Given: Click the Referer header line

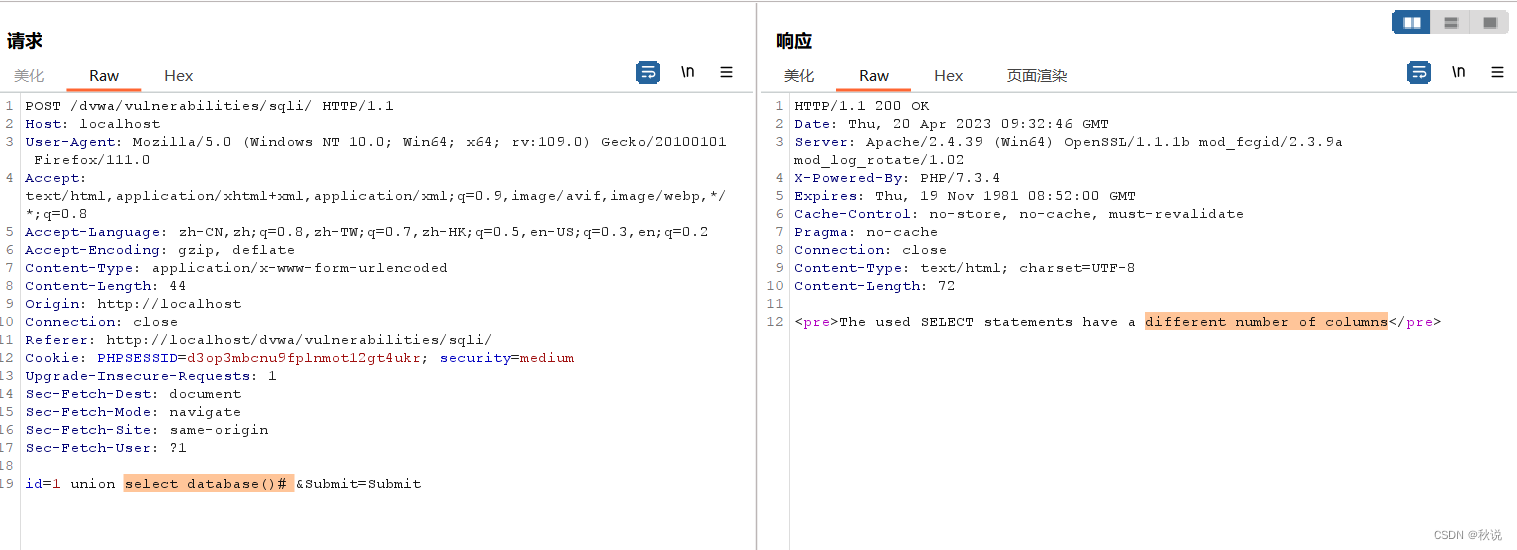Looking at the screenshot, I should [259, 340].
